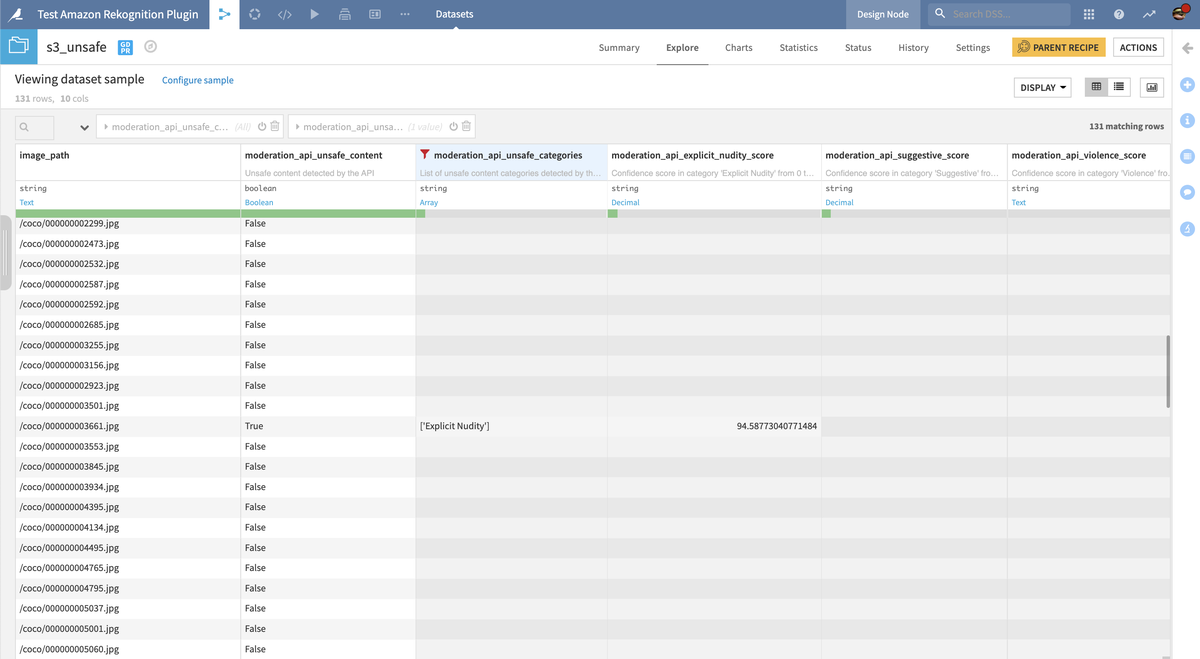Open the Datasets menu in top bar
Screen dimensions: 1200x659
coord(455,14)
